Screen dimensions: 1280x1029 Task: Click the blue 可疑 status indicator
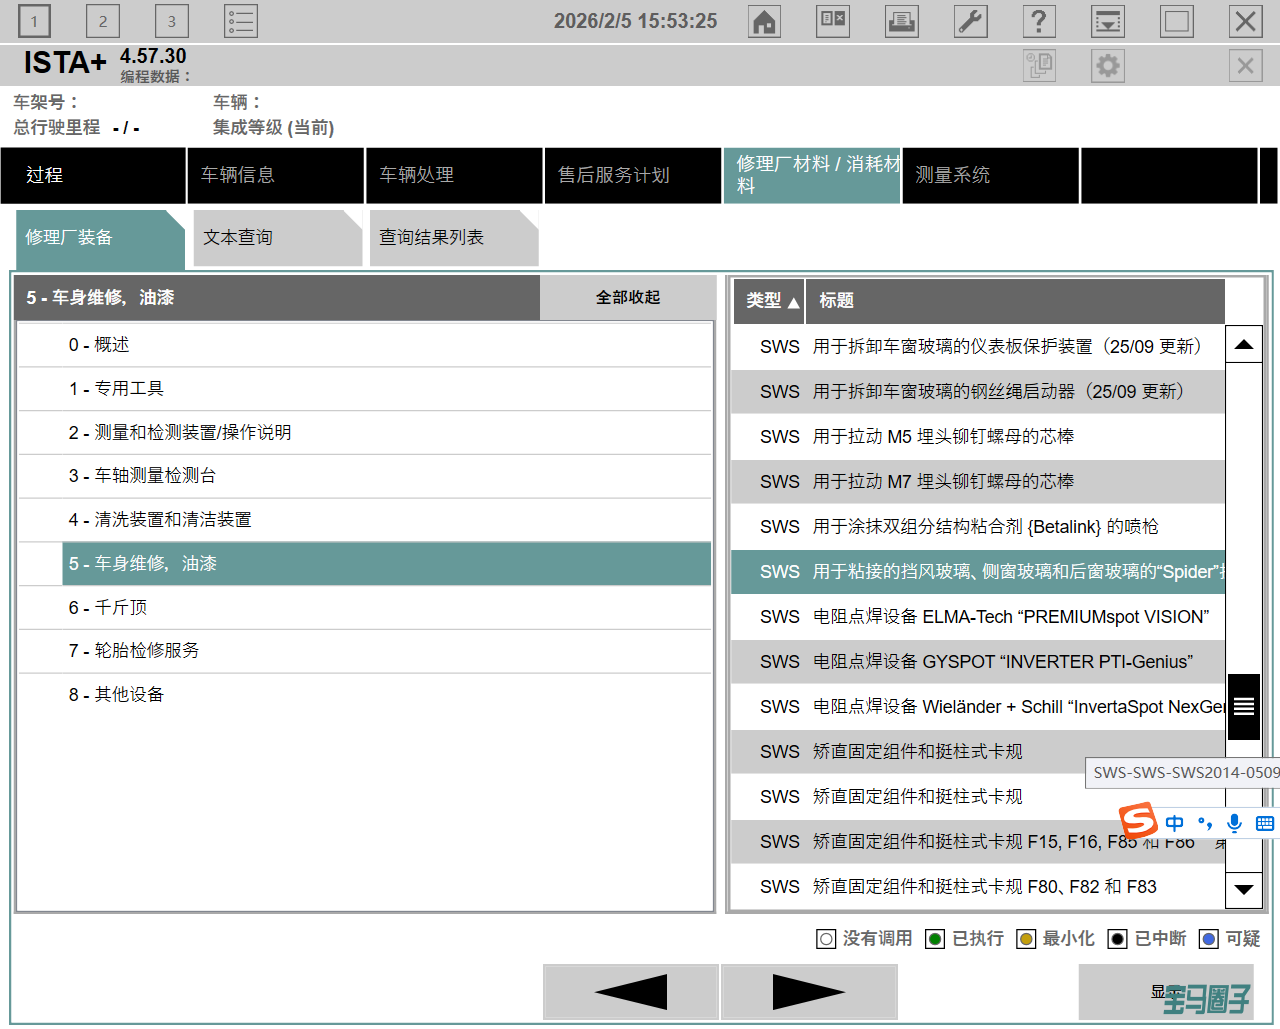[x=1209, y=939]
